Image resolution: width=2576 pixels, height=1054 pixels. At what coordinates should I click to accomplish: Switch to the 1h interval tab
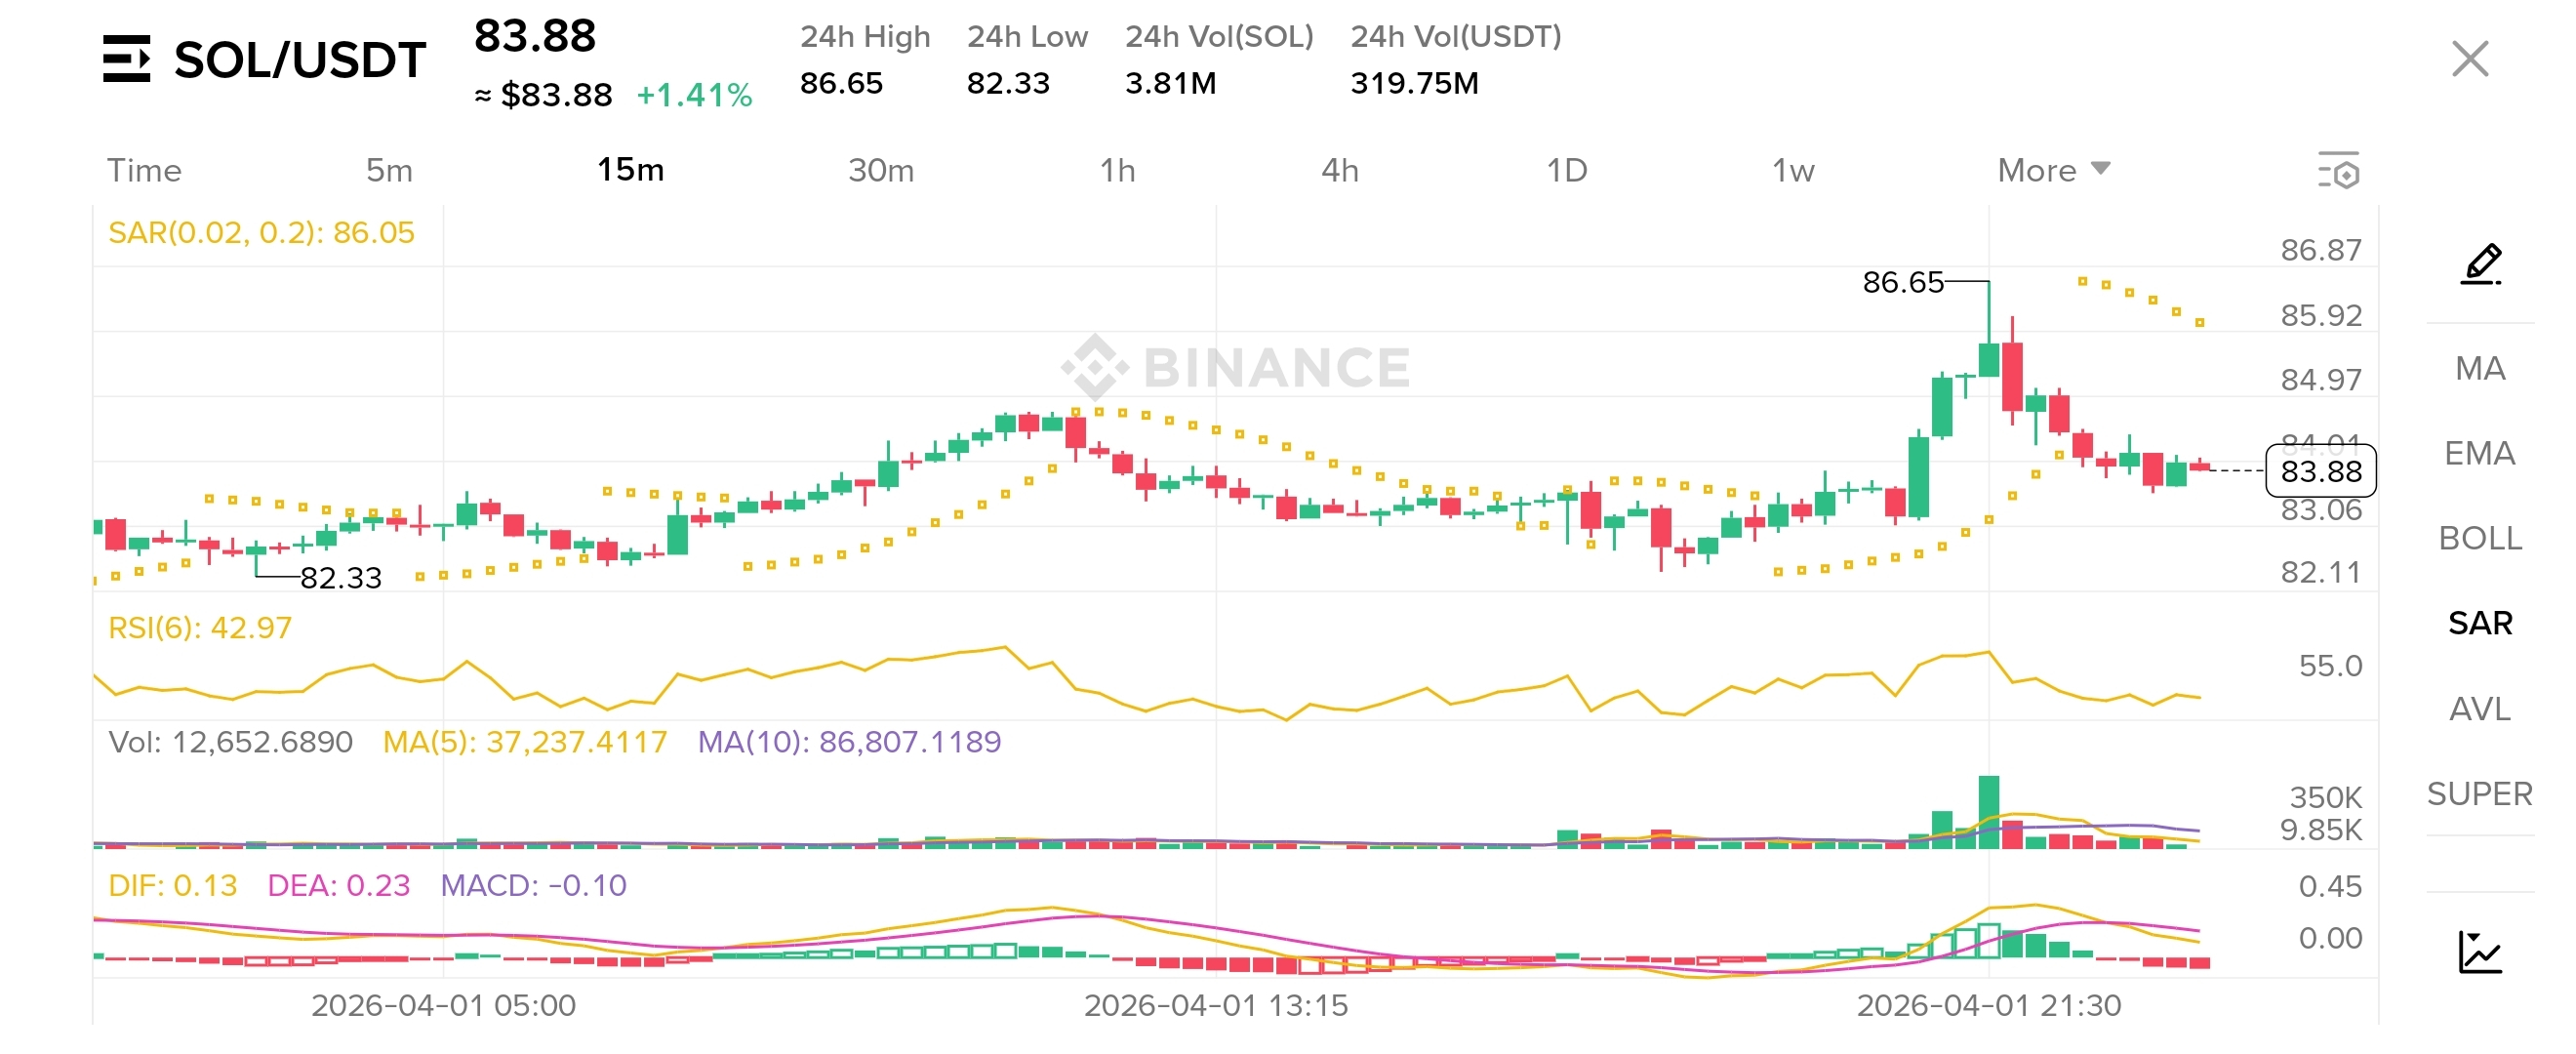click(1117, 171)
